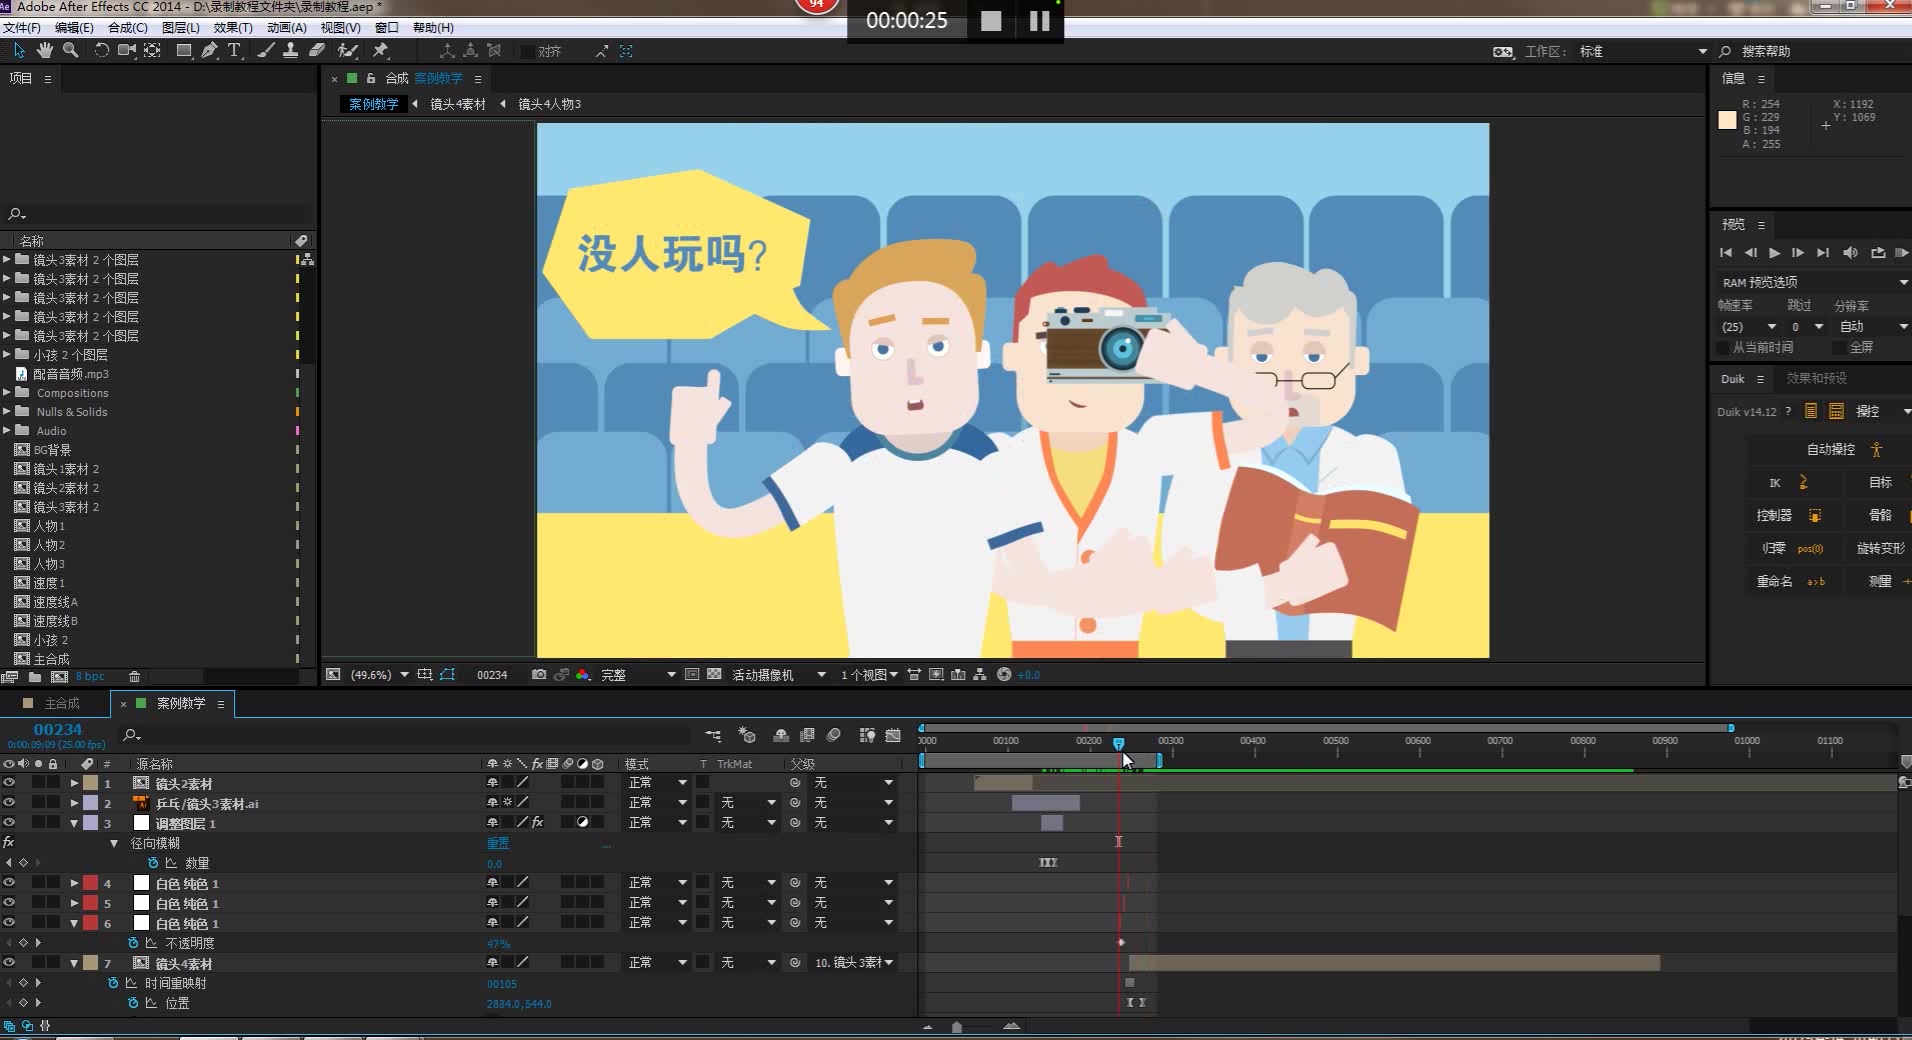Open the 效果(T) menu
This screenshot has height=1040, width=1912.
tap(232, 27)
